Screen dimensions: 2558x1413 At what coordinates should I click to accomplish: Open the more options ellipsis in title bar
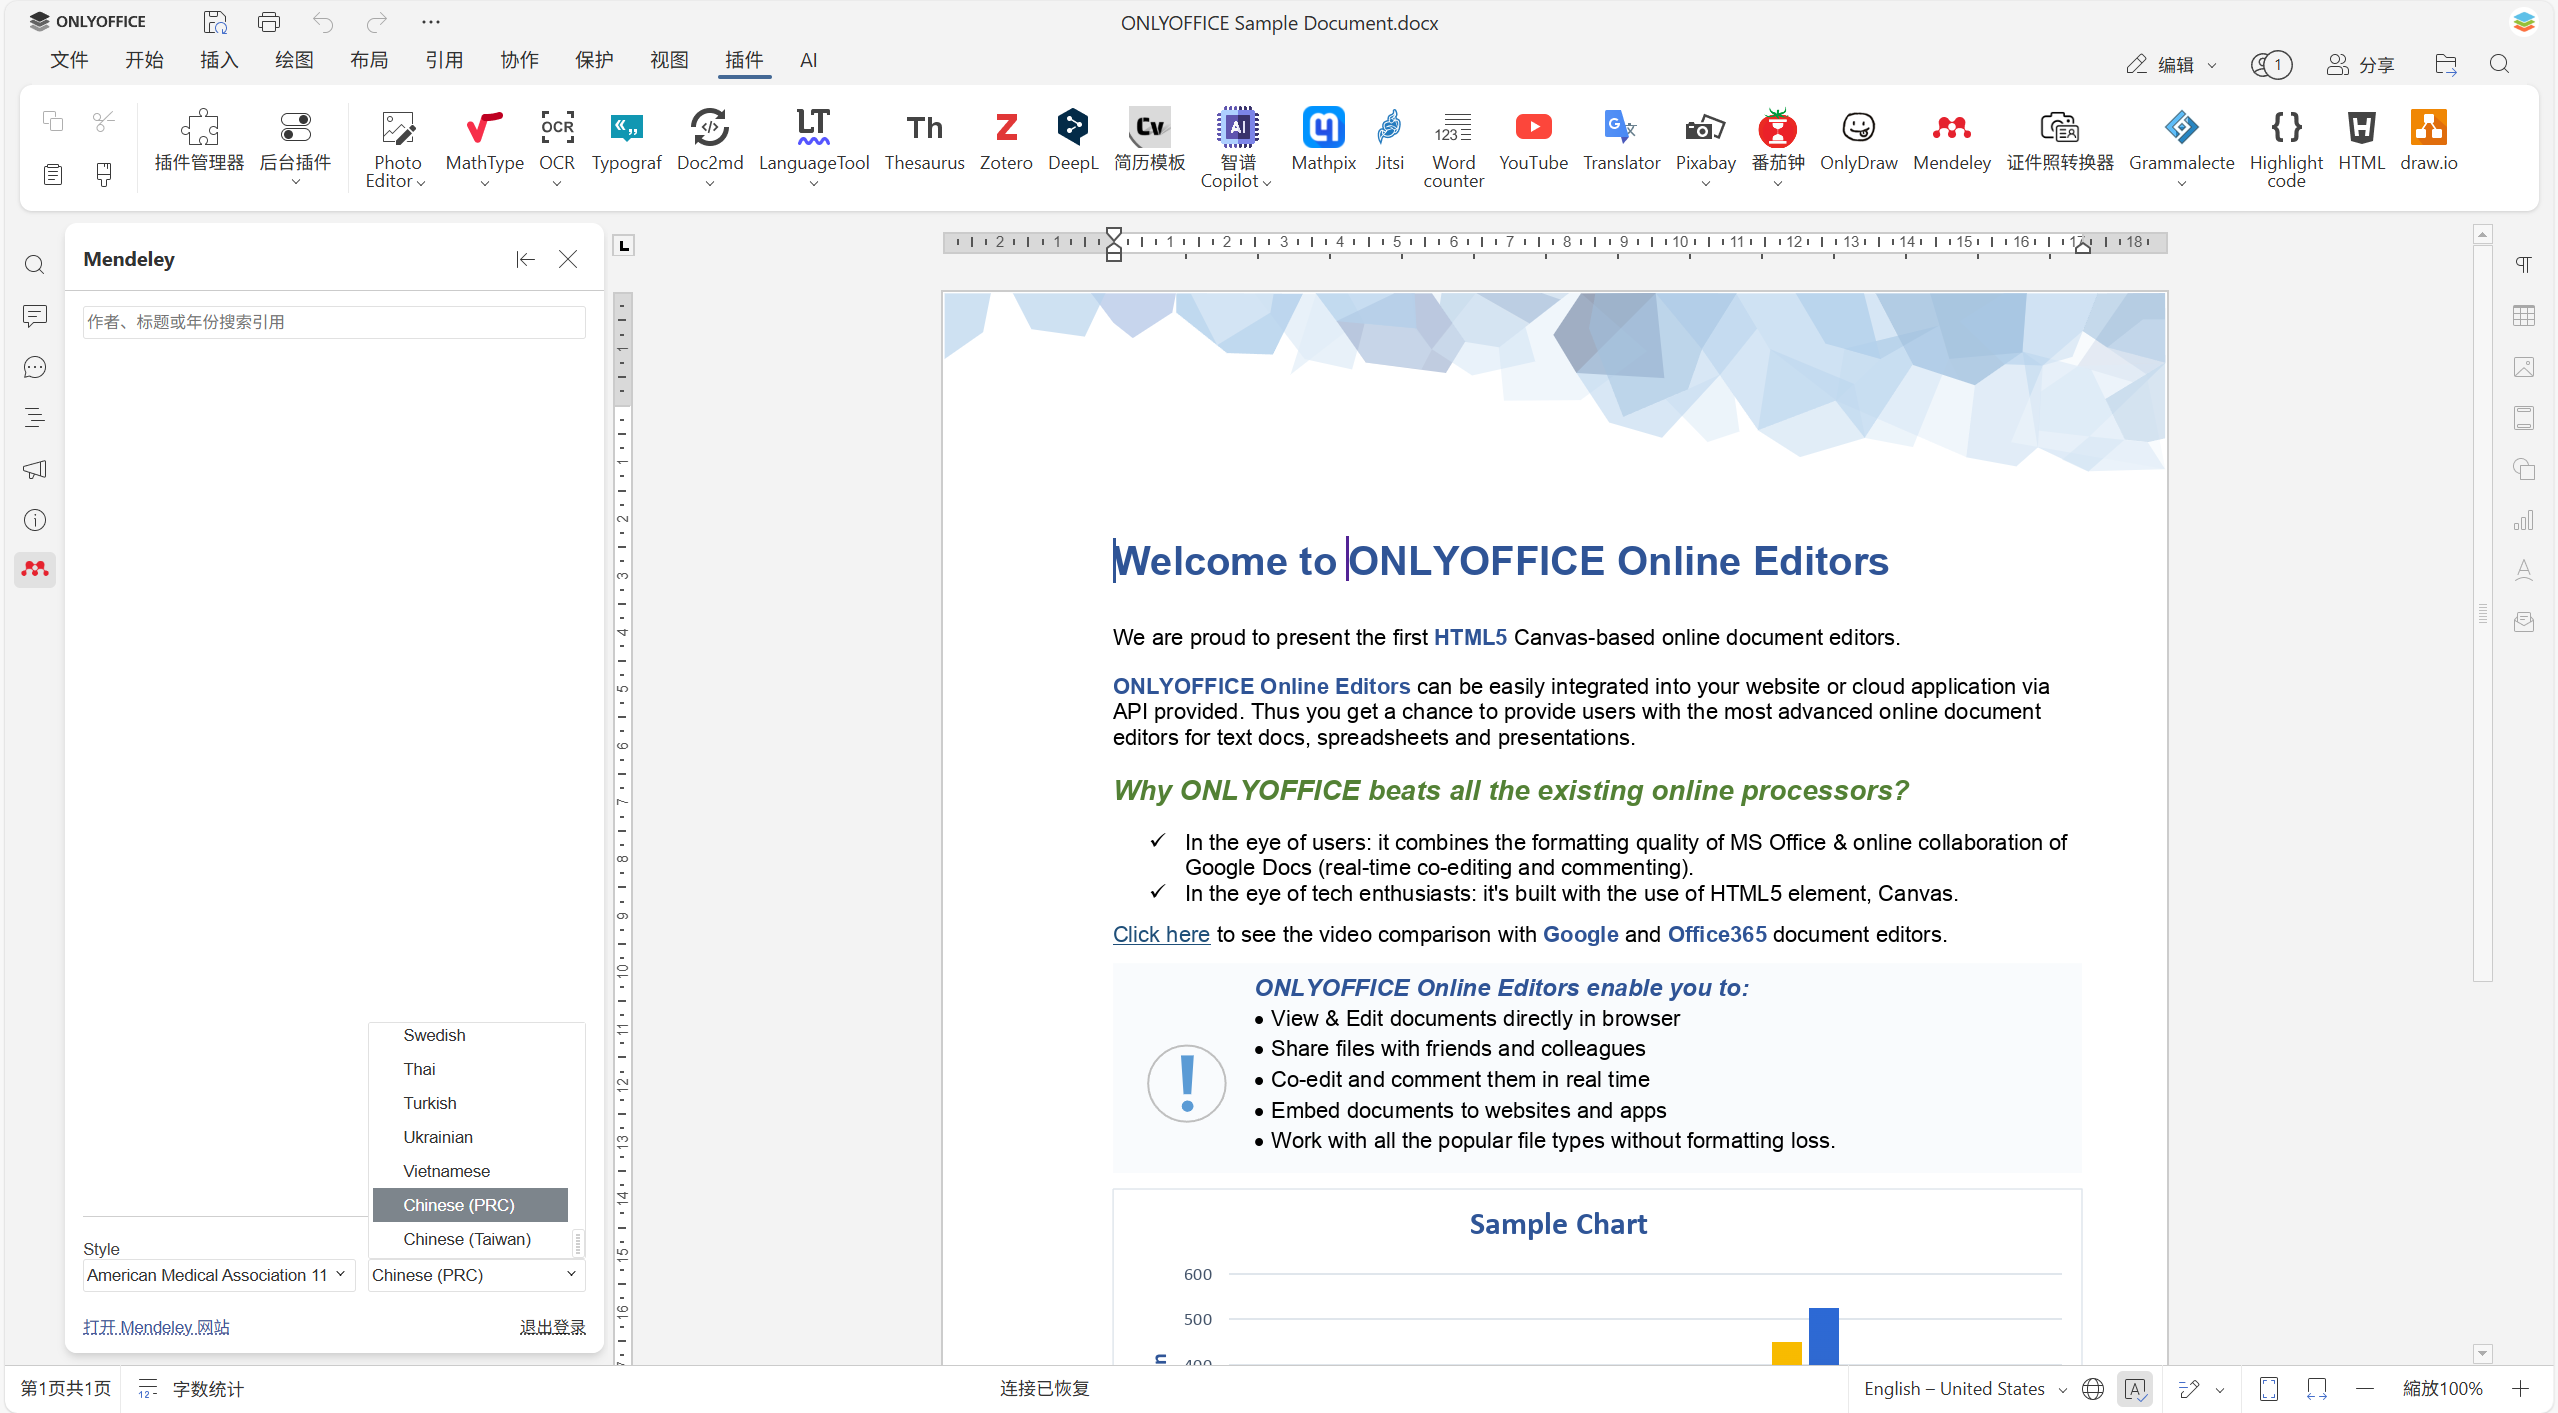pos(430,22)
